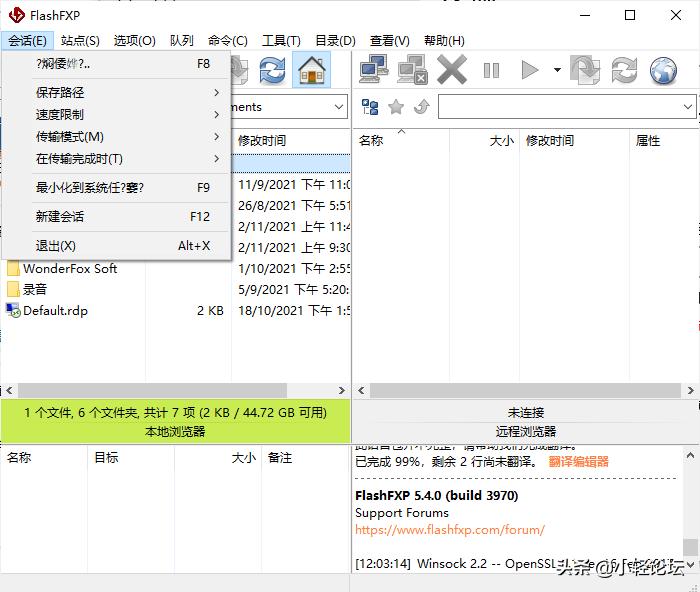Click the remote site tree icon
700x592 pixels.
[370, 107]
